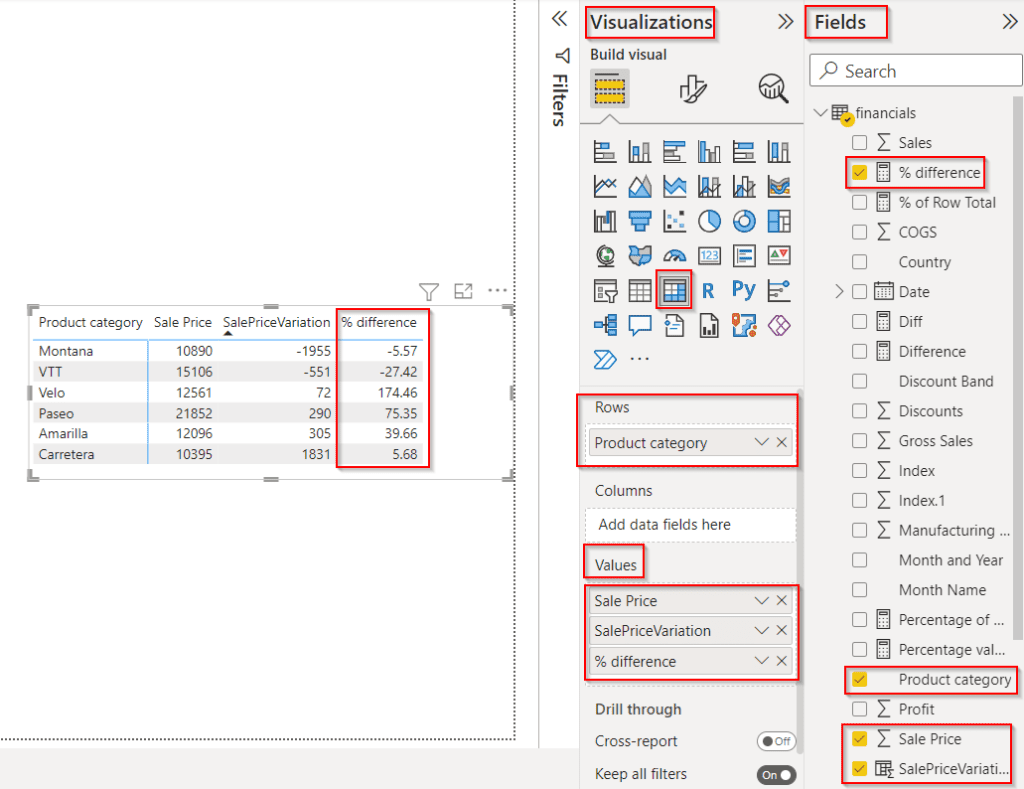Screen dimensions: 1024x789
Task: Choose the area chart visual
Action: coord(639,186)
